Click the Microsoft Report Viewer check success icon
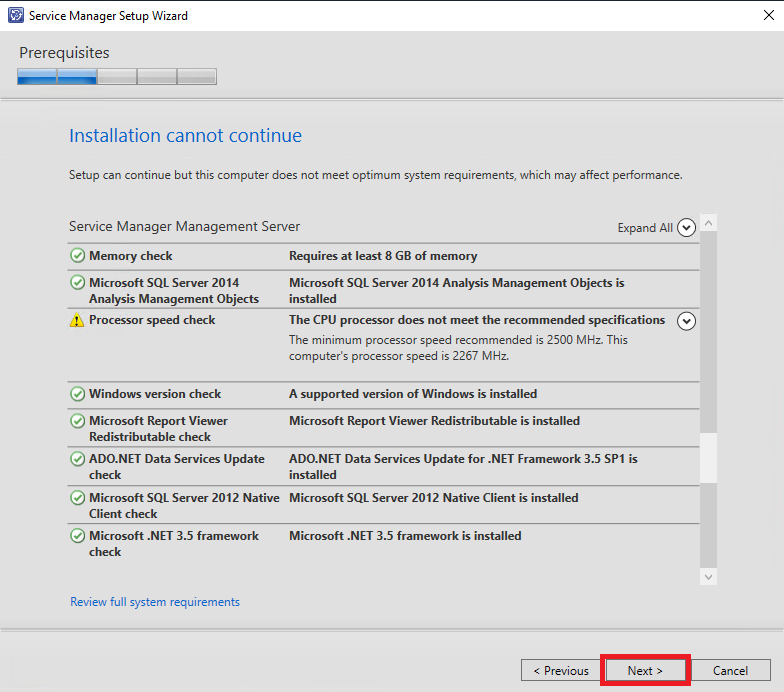The height and width of the screenshot is (692, 784). (x=77, y=421)
